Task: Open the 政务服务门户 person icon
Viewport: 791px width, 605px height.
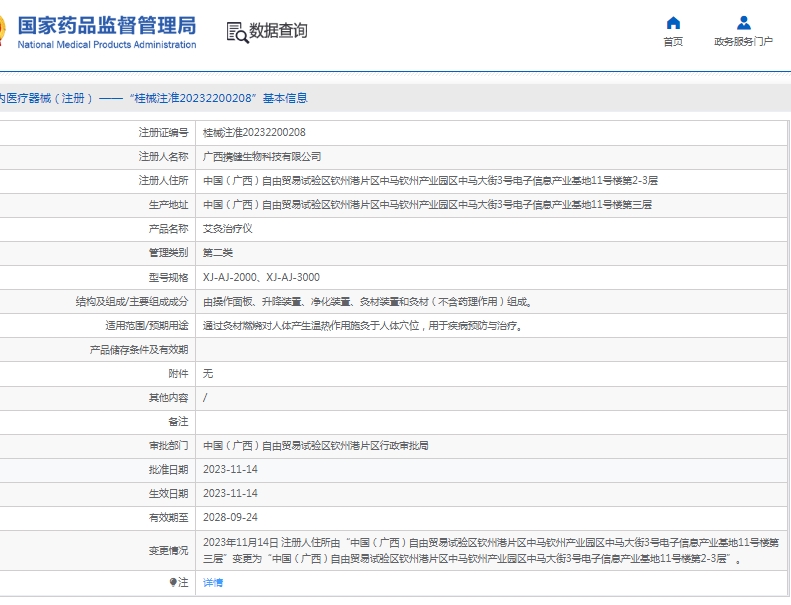Action: point(744,23)
